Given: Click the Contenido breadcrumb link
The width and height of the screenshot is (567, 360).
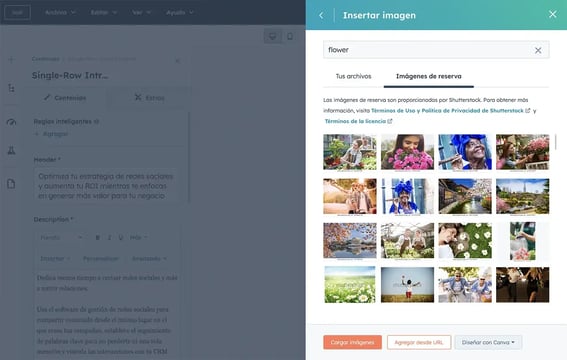Looking at the screenshot, I should coord(45,59).
